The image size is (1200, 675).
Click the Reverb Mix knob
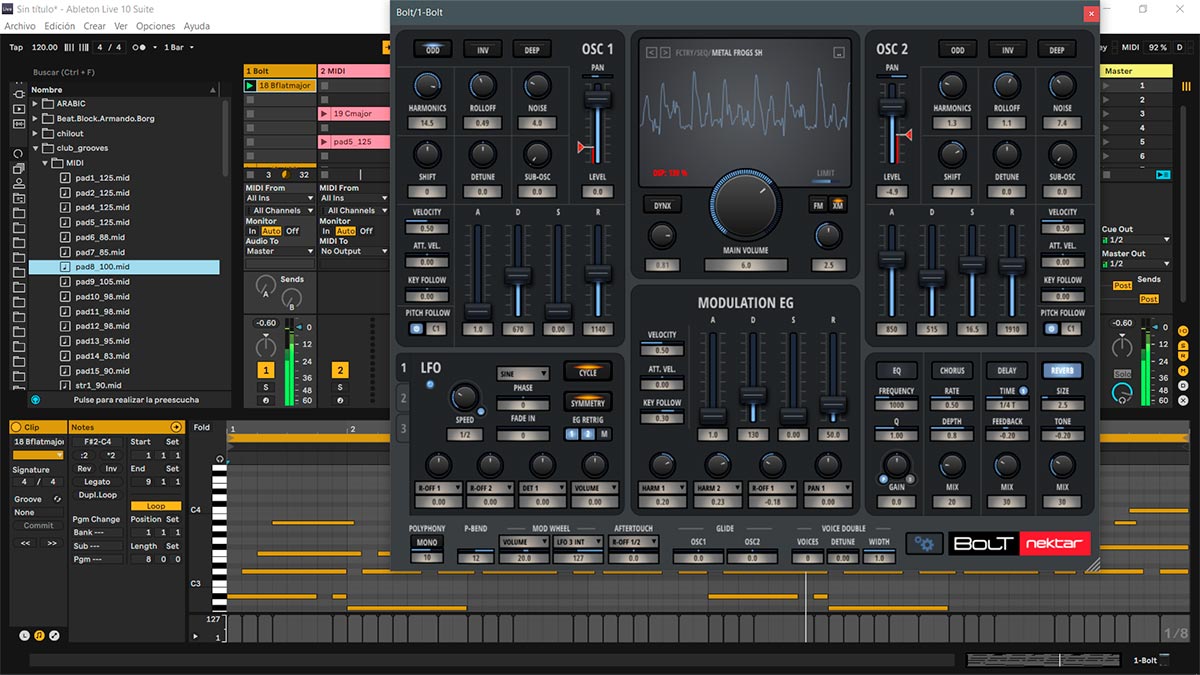pyautogui.click(x=1062, y=464)
